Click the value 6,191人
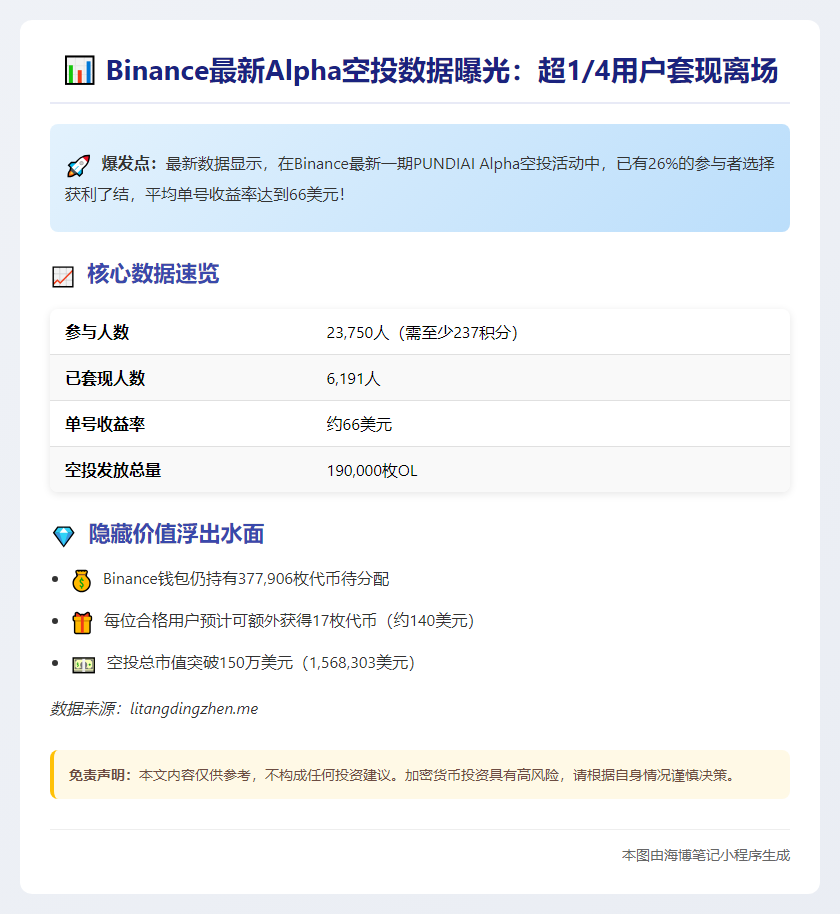The width and height of the screenshot is (840, 914). coord(353,379)
